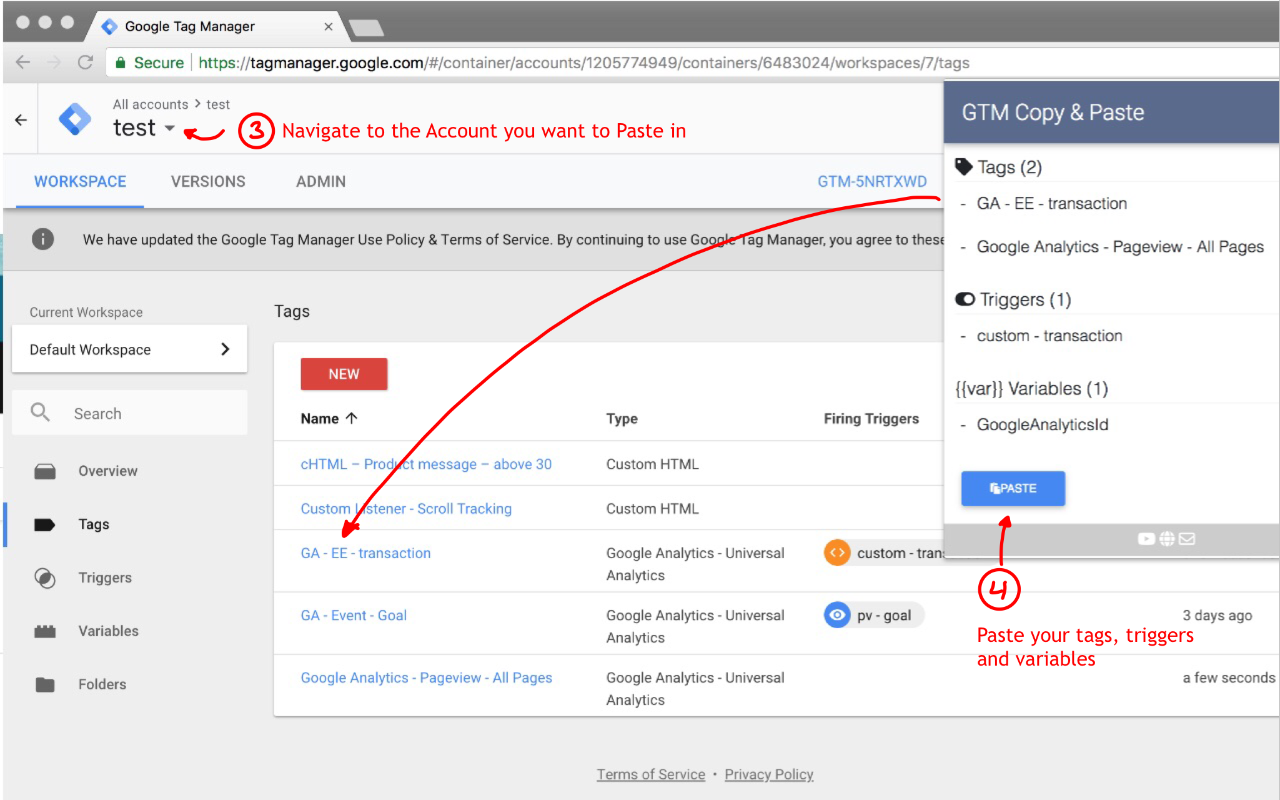Click the magnifier icon in the sidebar search
Image resolution: width=1280 pixels, height=800 pixels.
click(x=40, y=413)
